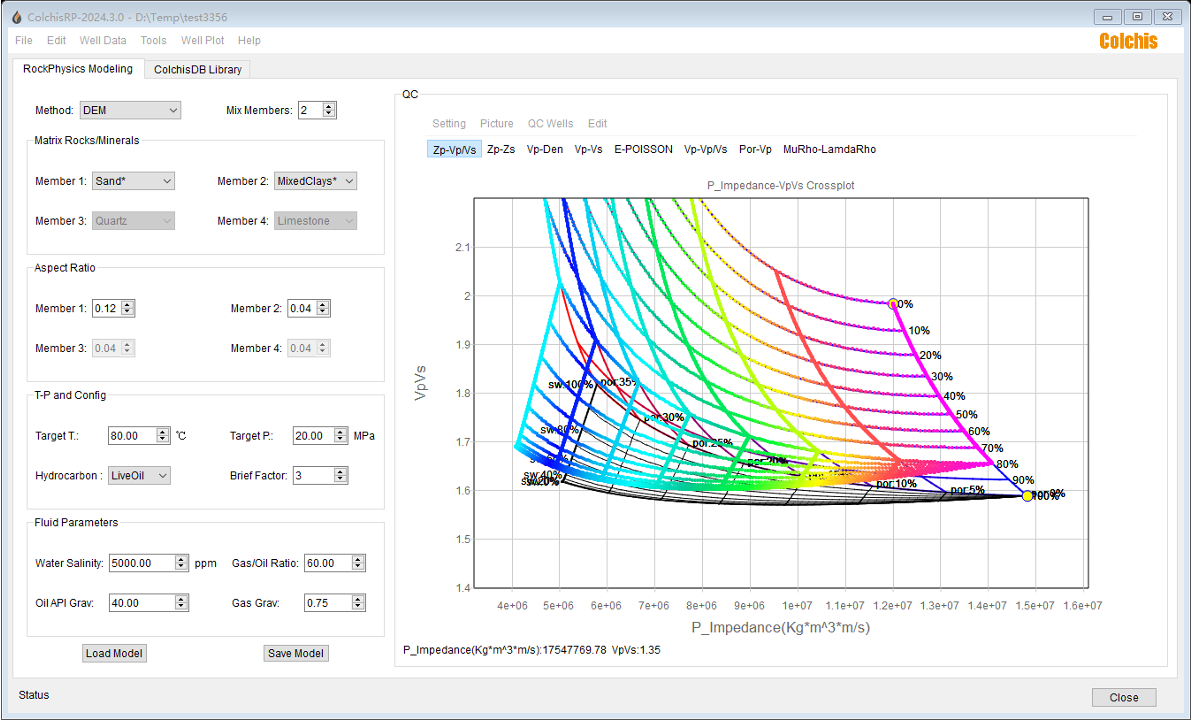The image size is (1192, 720).
Task: Decrease Target T. temperature stepper
Action: click(x=163, y=439)
